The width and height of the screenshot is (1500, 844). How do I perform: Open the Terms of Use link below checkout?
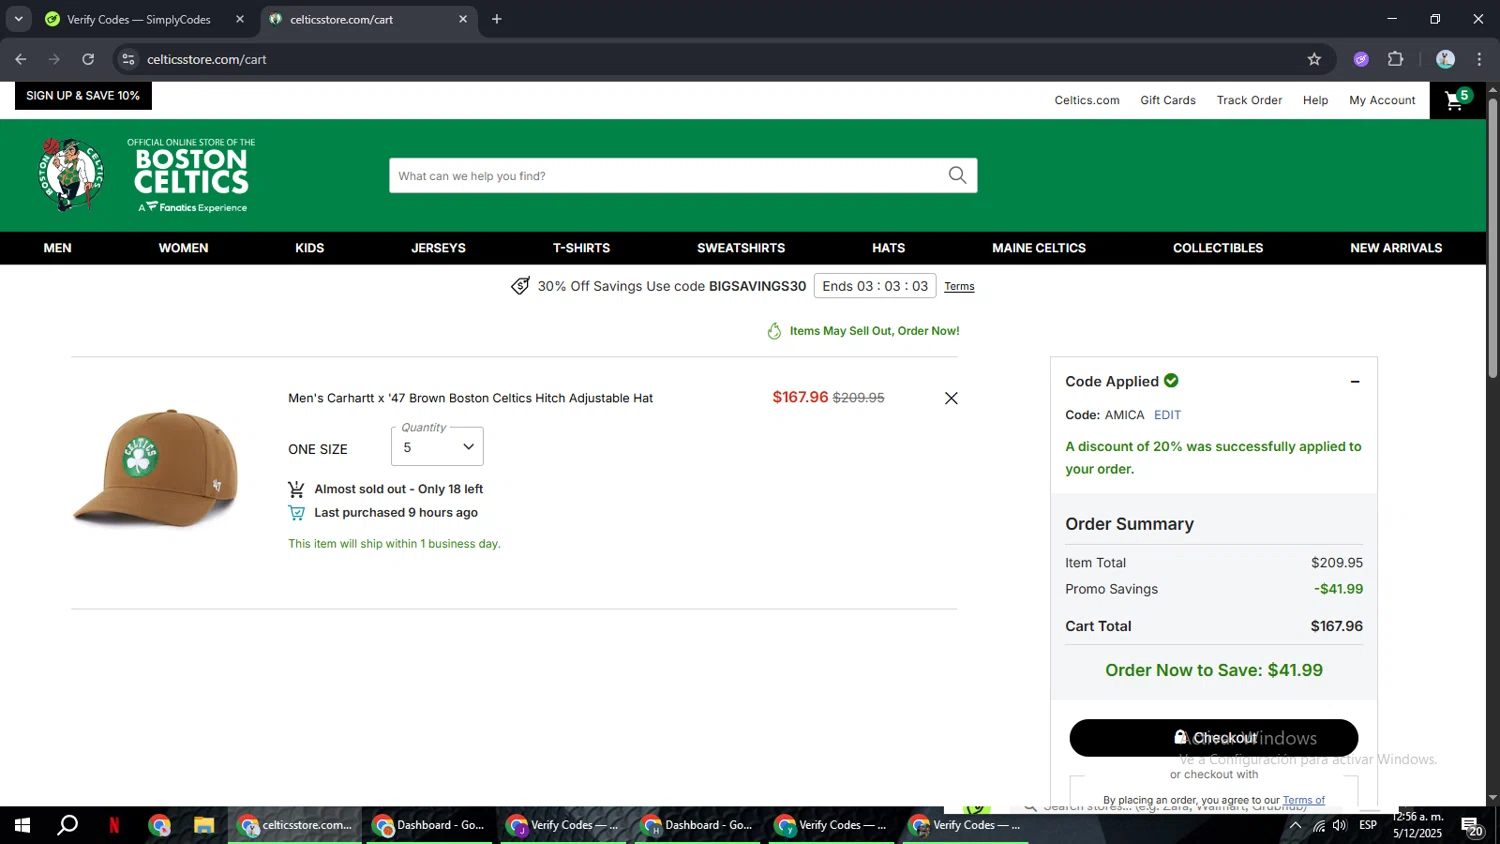pyautogui.click(x=1304, y=800)
